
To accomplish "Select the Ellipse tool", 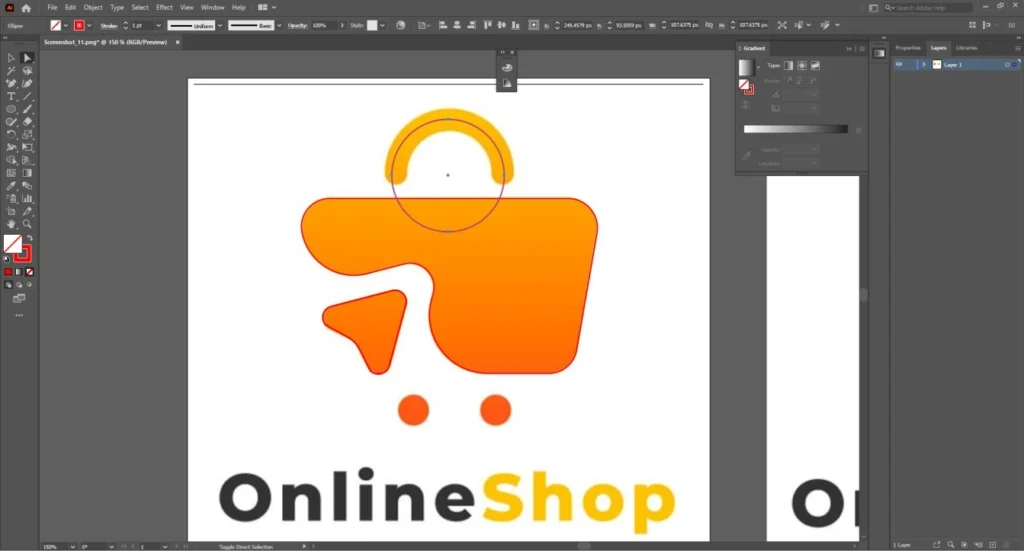I will [11, 109].
